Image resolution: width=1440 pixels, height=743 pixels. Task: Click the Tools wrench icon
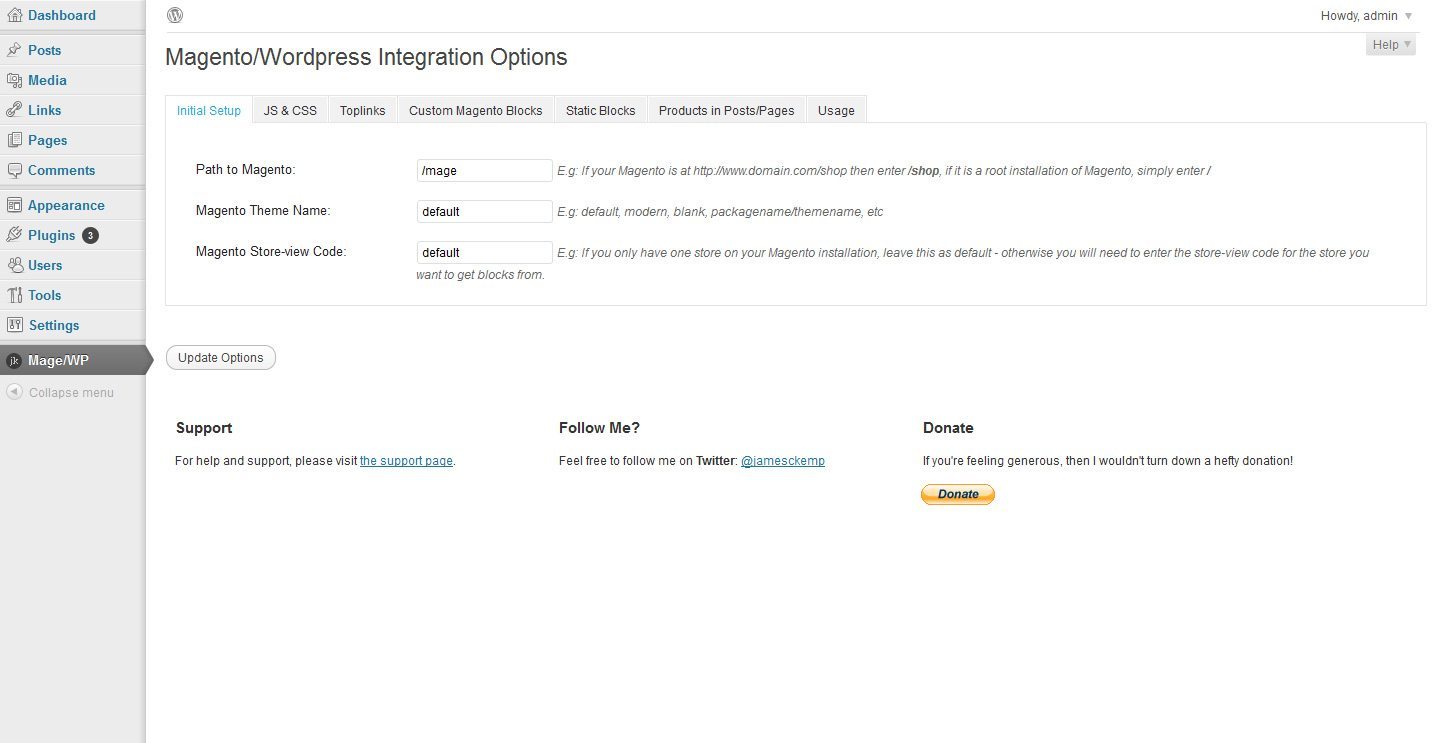click(14, 295)
